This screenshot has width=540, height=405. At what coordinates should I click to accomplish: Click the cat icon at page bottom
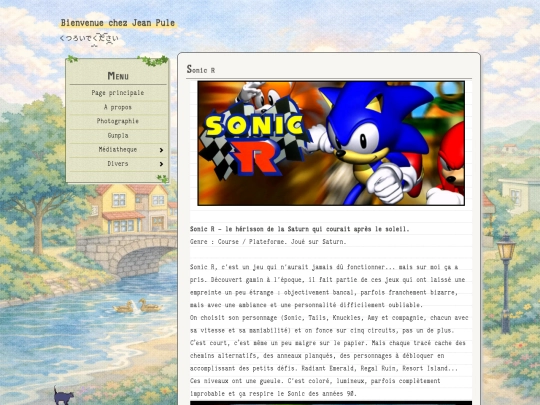63,395
